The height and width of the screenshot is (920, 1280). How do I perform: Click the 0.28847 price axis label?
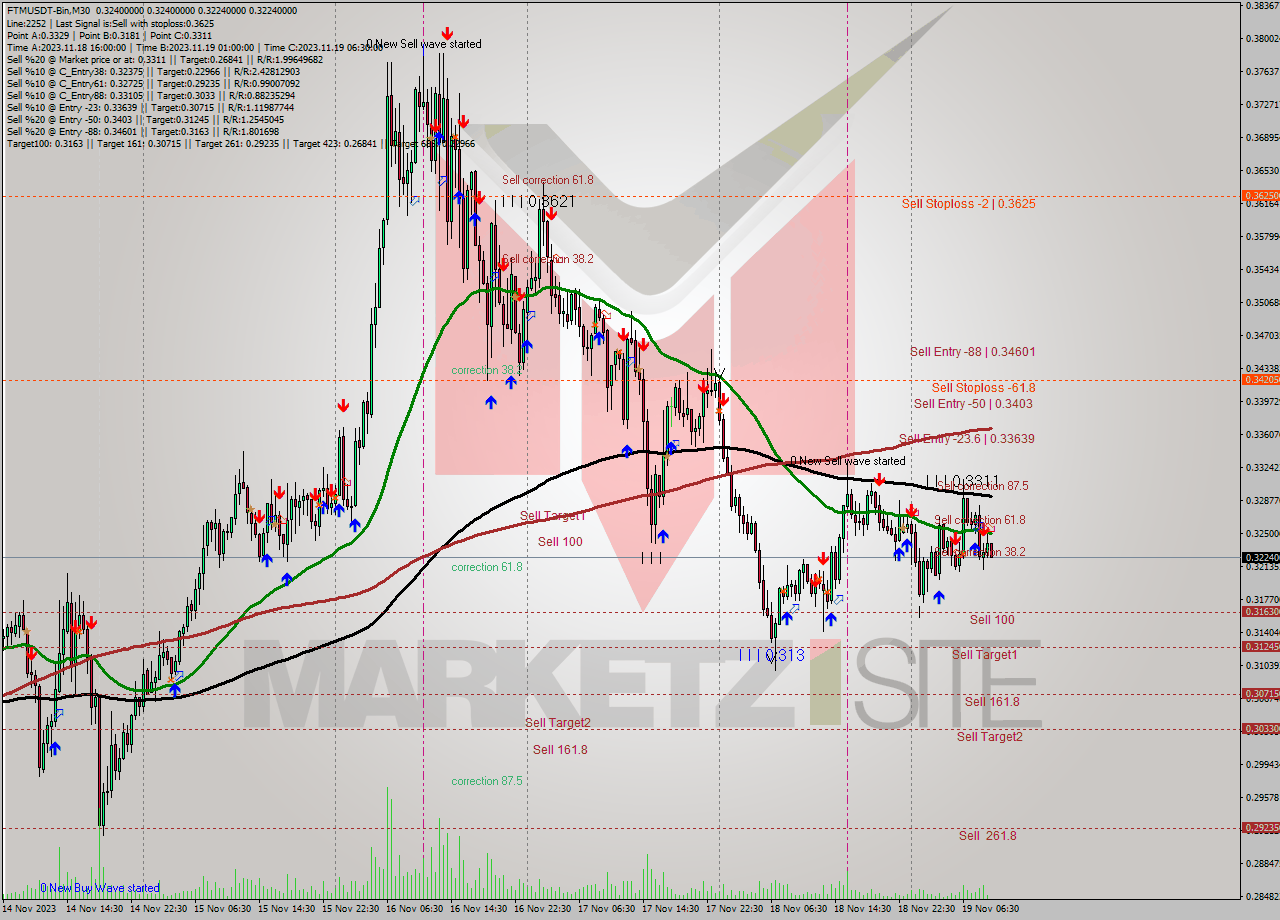1262,862
